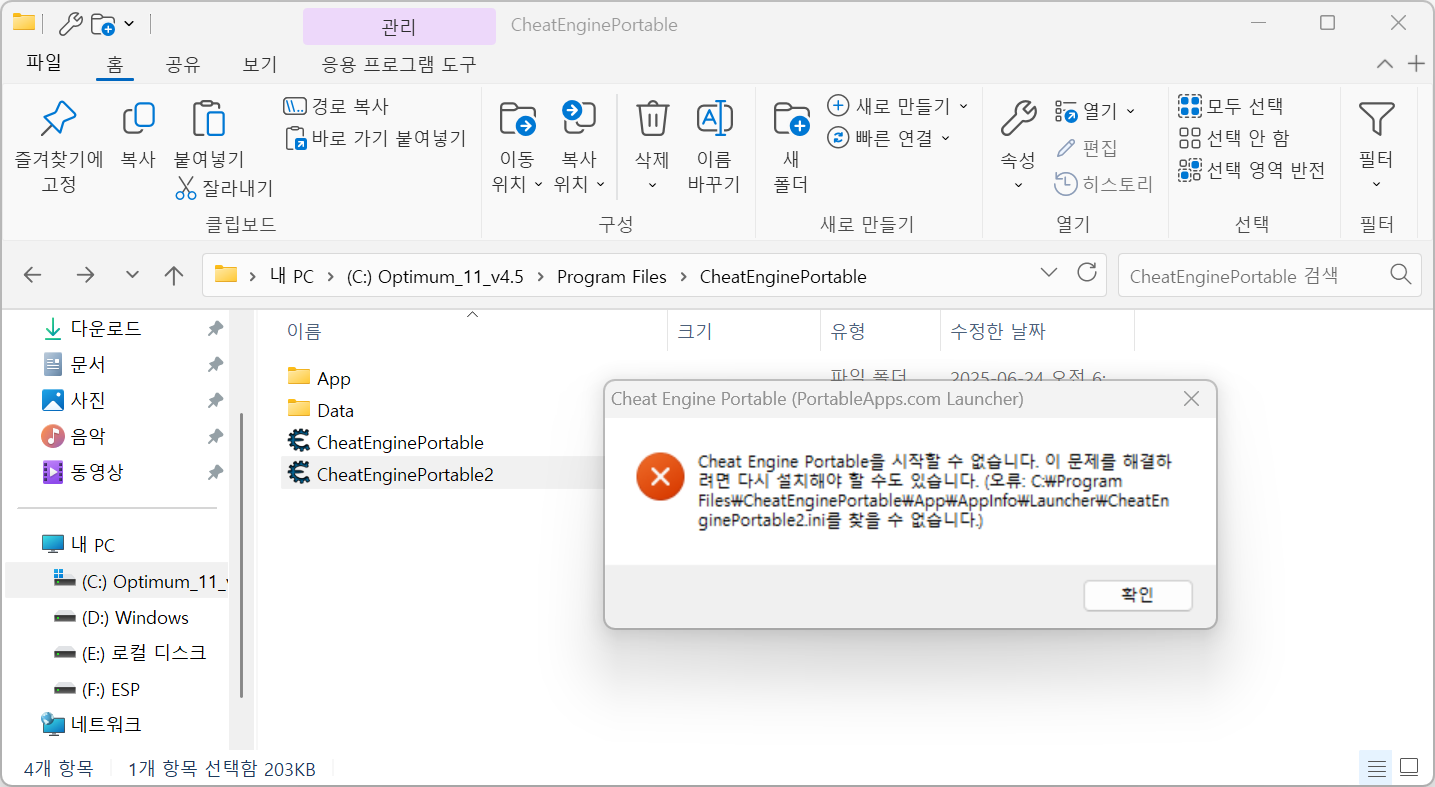Click the 편집 (Edit) pencil item

(x=1087, y=148)
